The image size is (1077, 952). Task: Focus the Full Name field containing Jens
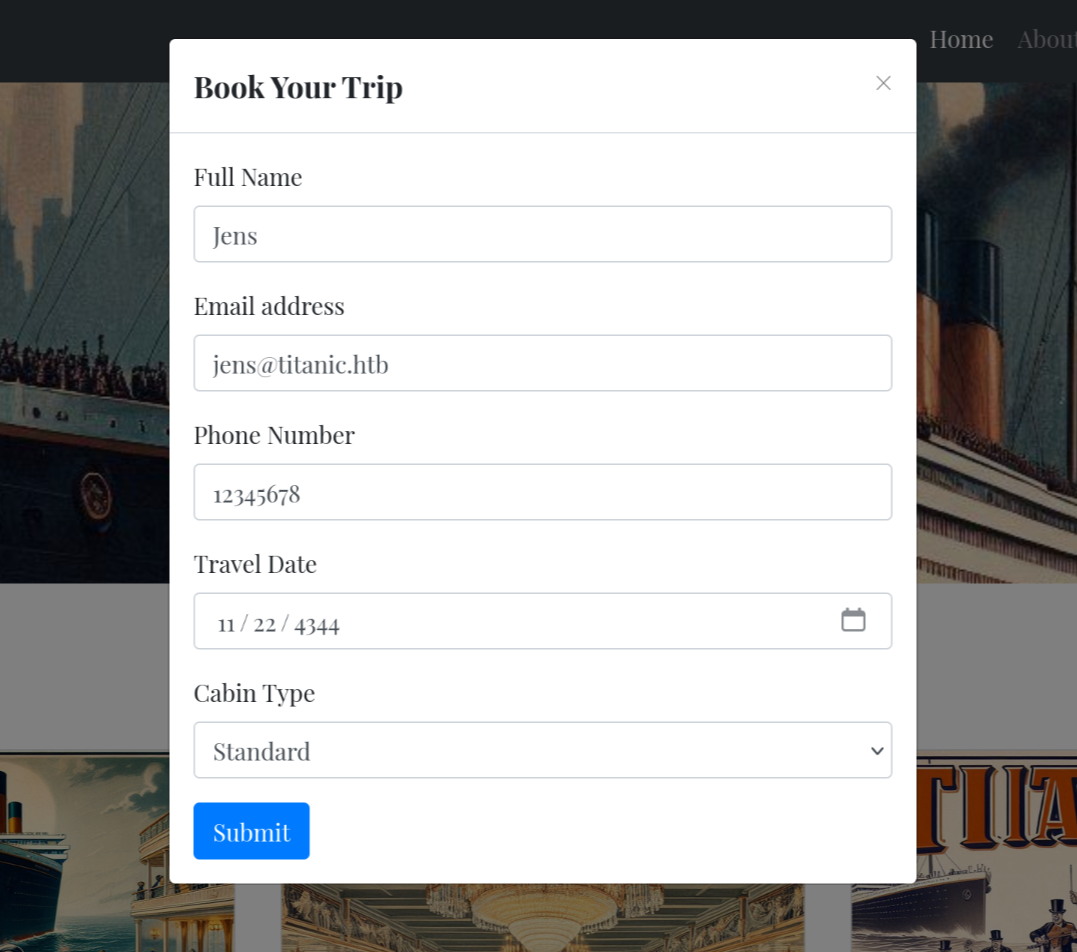tap(543, 234)
